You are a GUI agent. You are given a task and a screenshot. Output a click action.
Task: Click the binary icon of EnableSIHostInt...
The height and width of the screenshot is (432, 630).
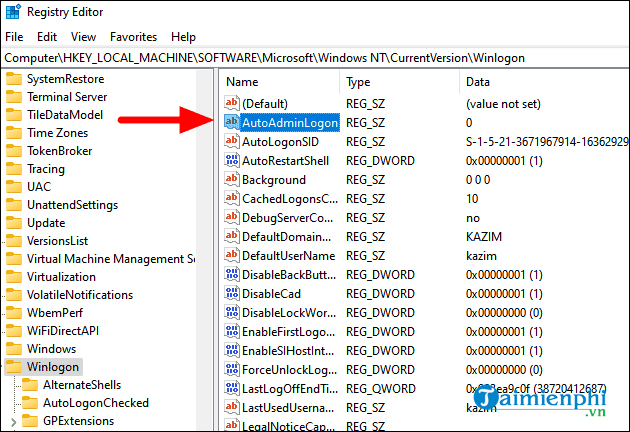232,351
